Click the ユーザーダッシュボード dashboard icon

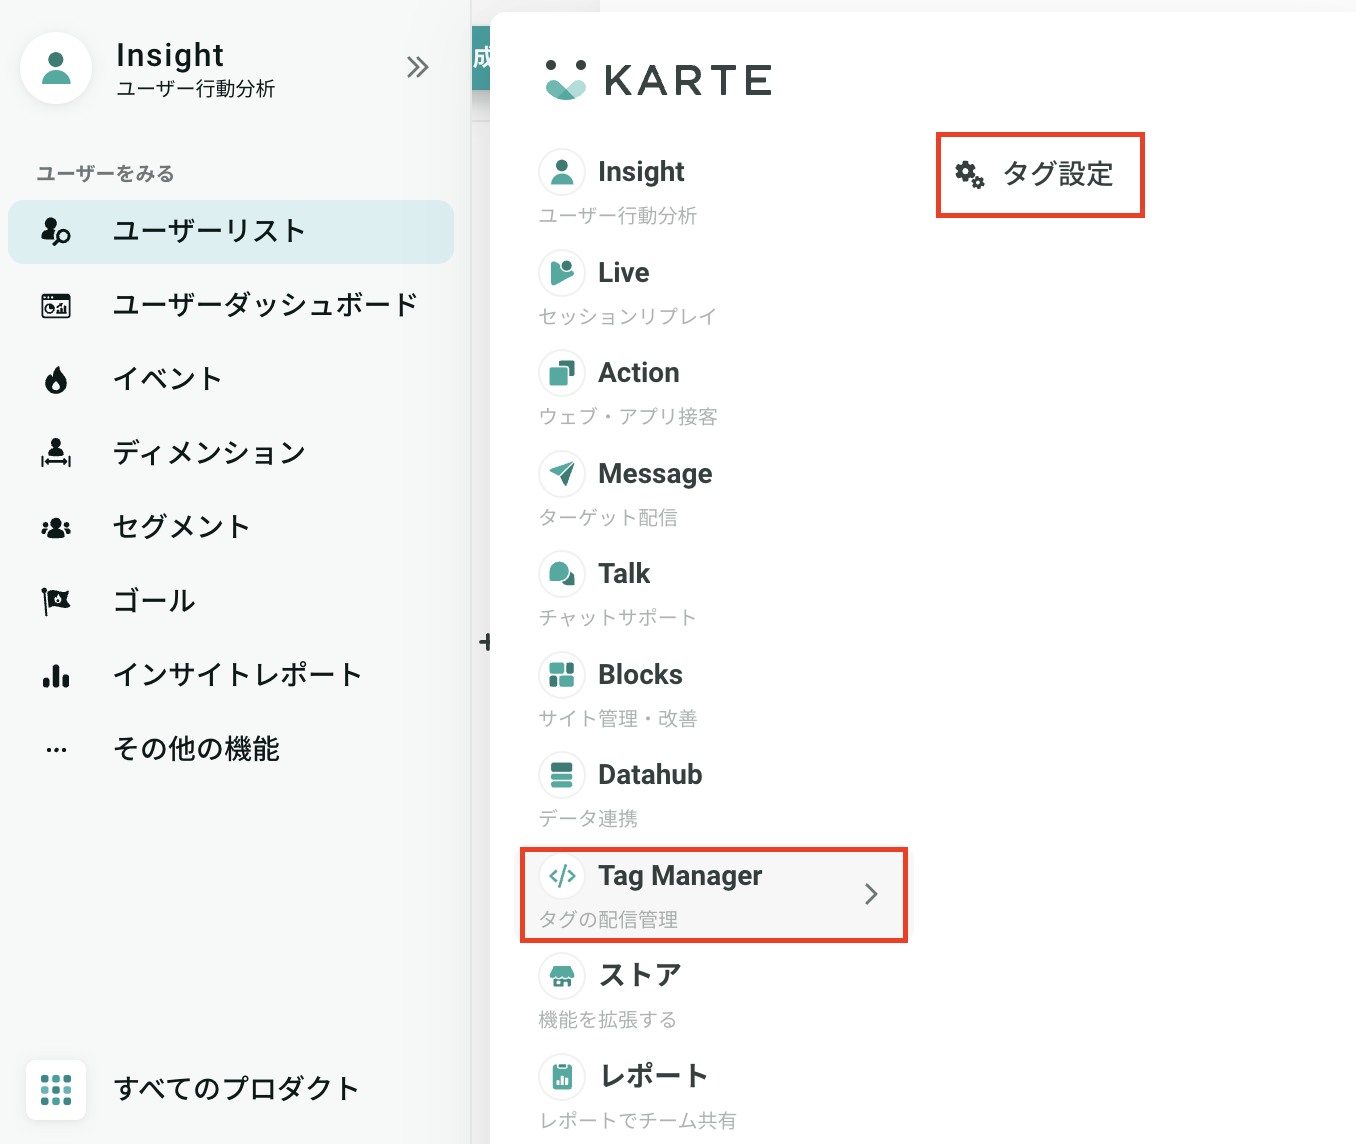click(x=56, y=306)
